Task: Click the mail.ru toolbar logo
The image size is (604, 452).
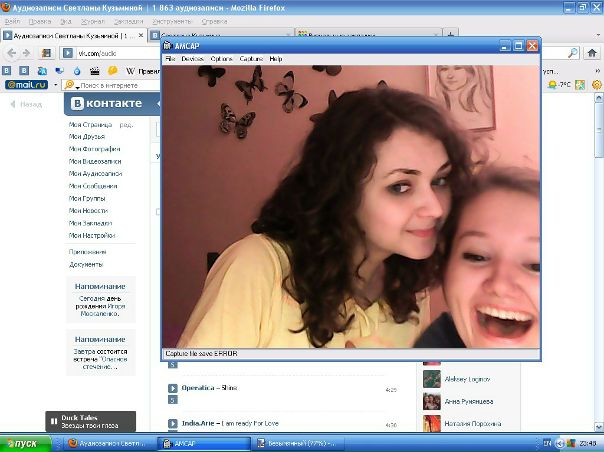Action: click(25, 86)
